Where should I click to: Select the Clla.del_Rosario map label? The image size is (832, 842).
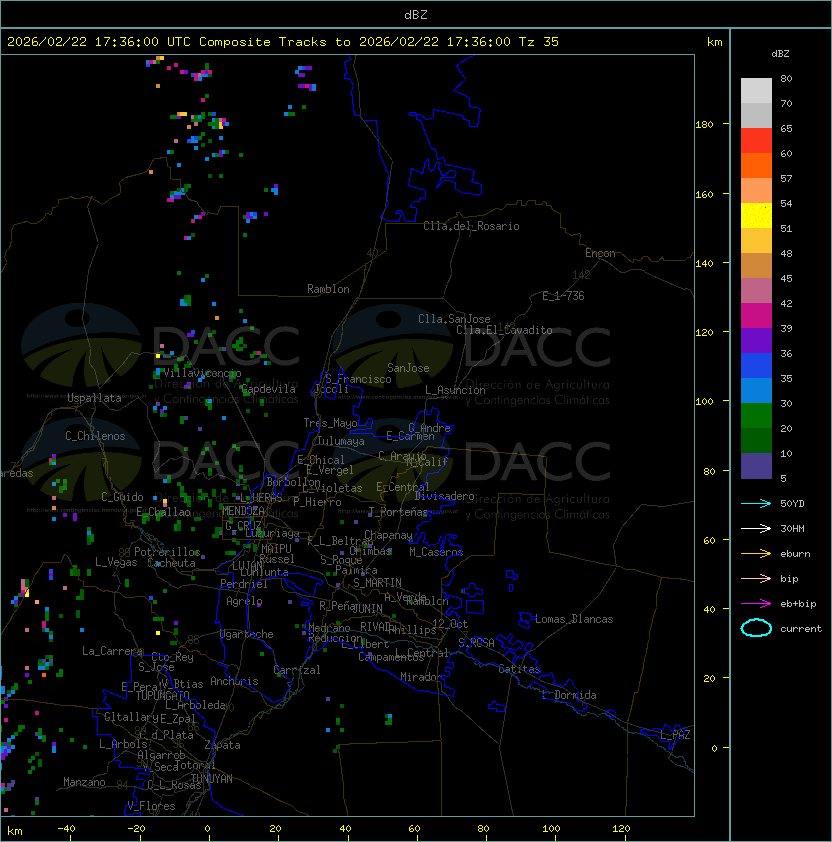[471, 226]
